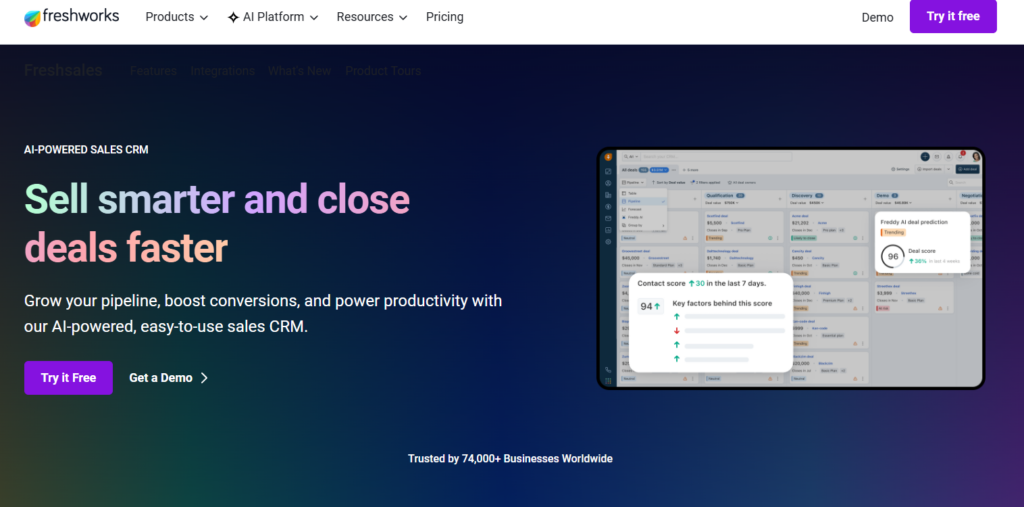Click the user avatar in product screenshot
The image size is (1024, 507).
click(x=976, y=157)
